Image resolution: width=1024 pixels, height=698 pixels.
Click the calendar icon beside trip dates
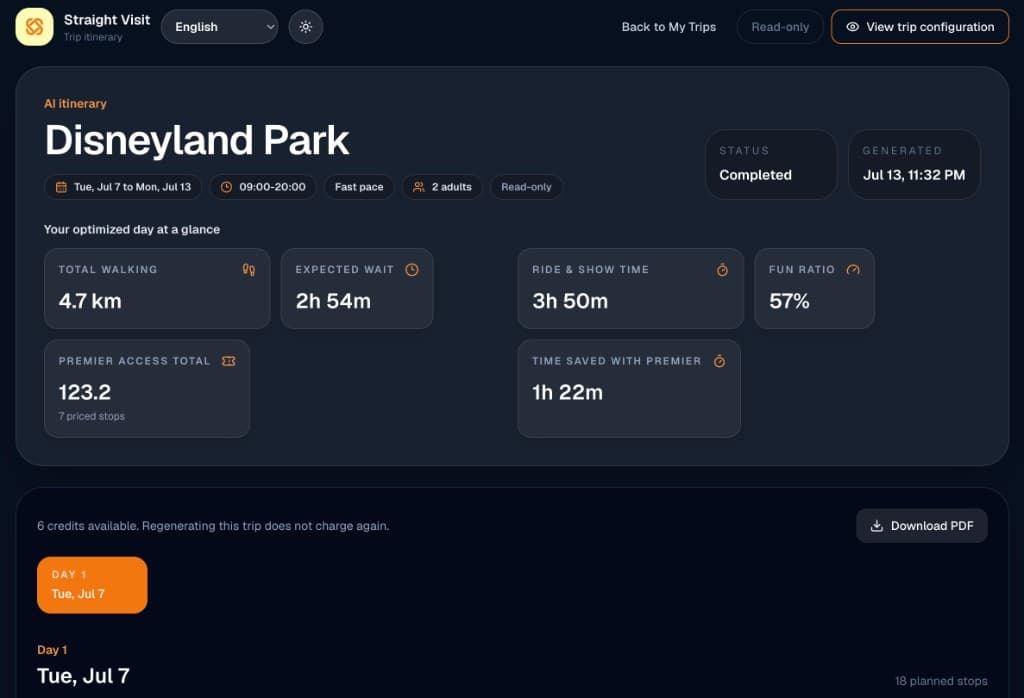tap(61, 187)
